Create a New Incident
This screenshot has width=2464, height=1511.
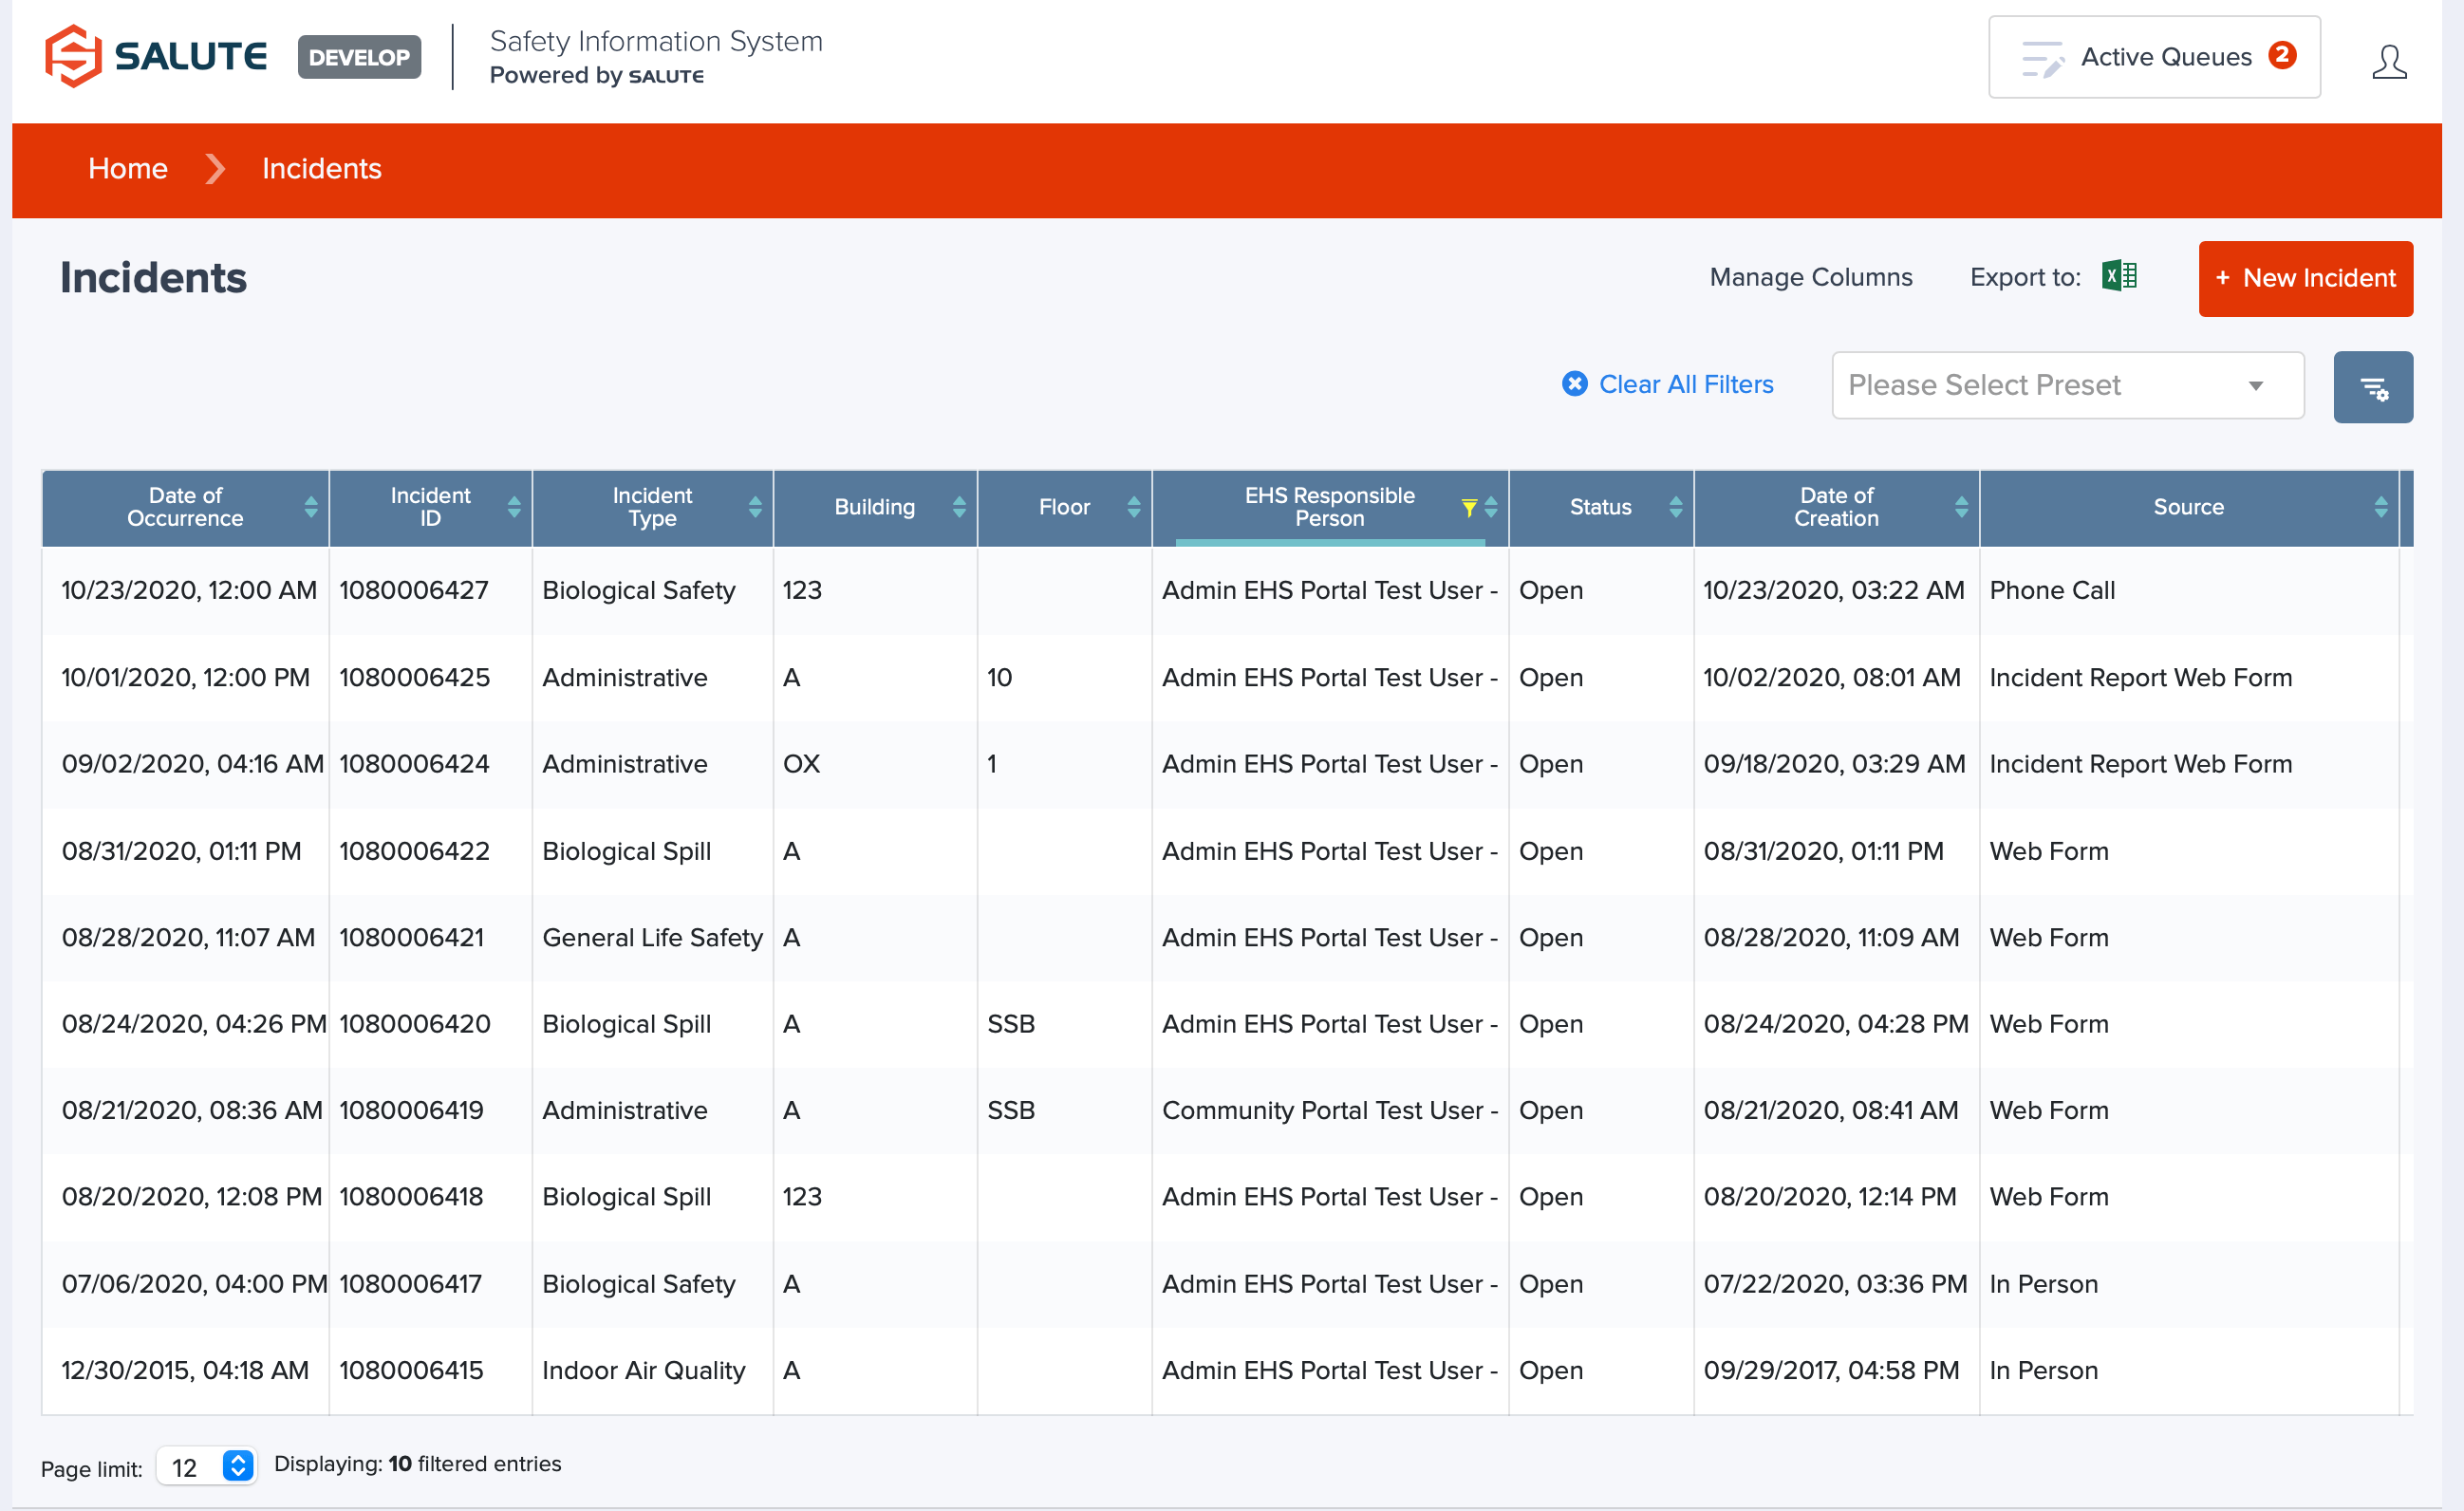pos(2304,278)
